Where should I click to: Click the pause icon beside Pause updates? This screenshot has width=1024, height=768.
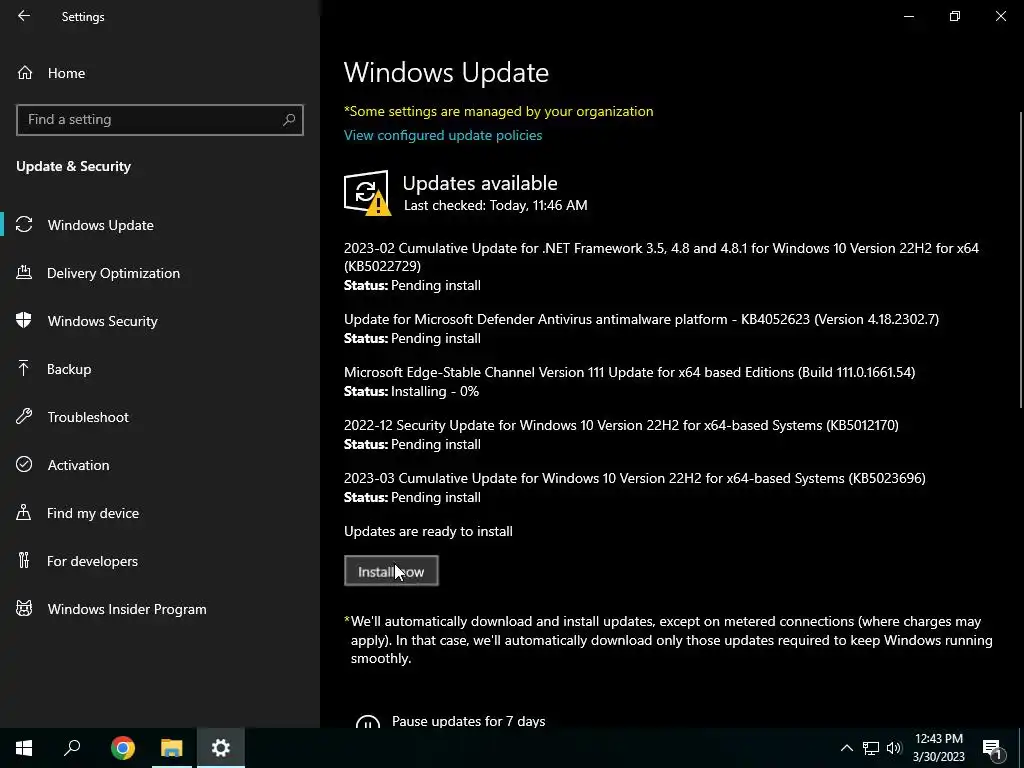pyautogui.click(x=368, y=721)
